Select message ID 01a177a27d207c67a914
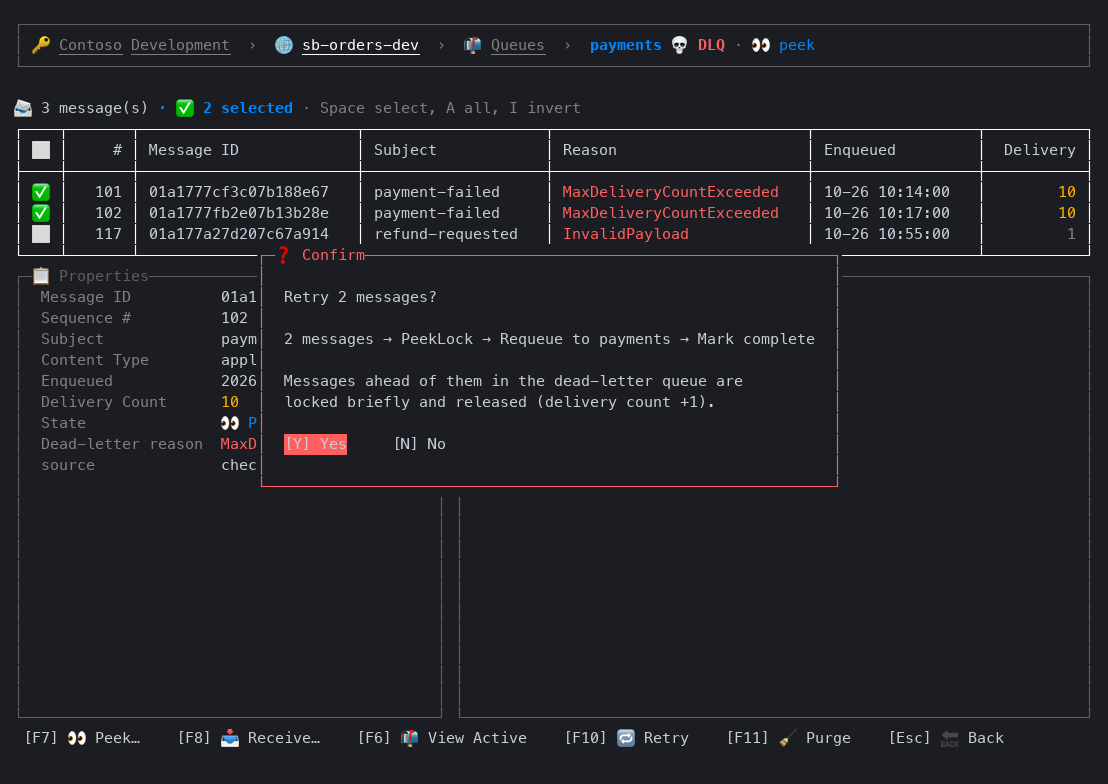Image resolution: width=1108 pixels, height=784 pixels. point(239,234)
